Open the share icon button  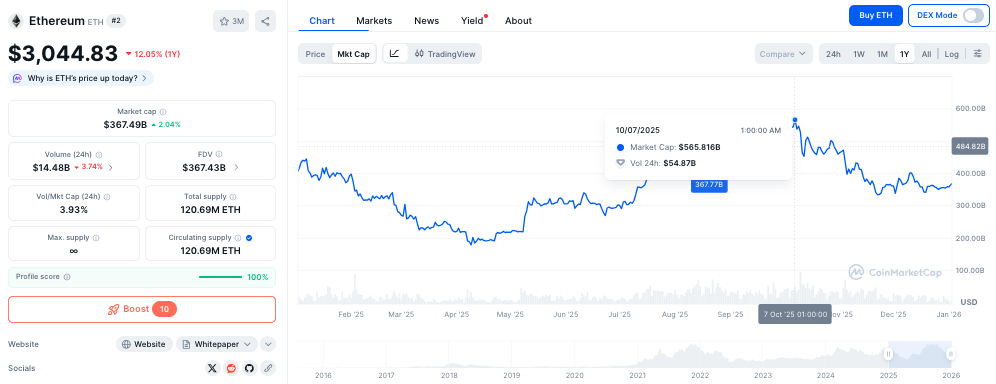[x=266, y=21]
